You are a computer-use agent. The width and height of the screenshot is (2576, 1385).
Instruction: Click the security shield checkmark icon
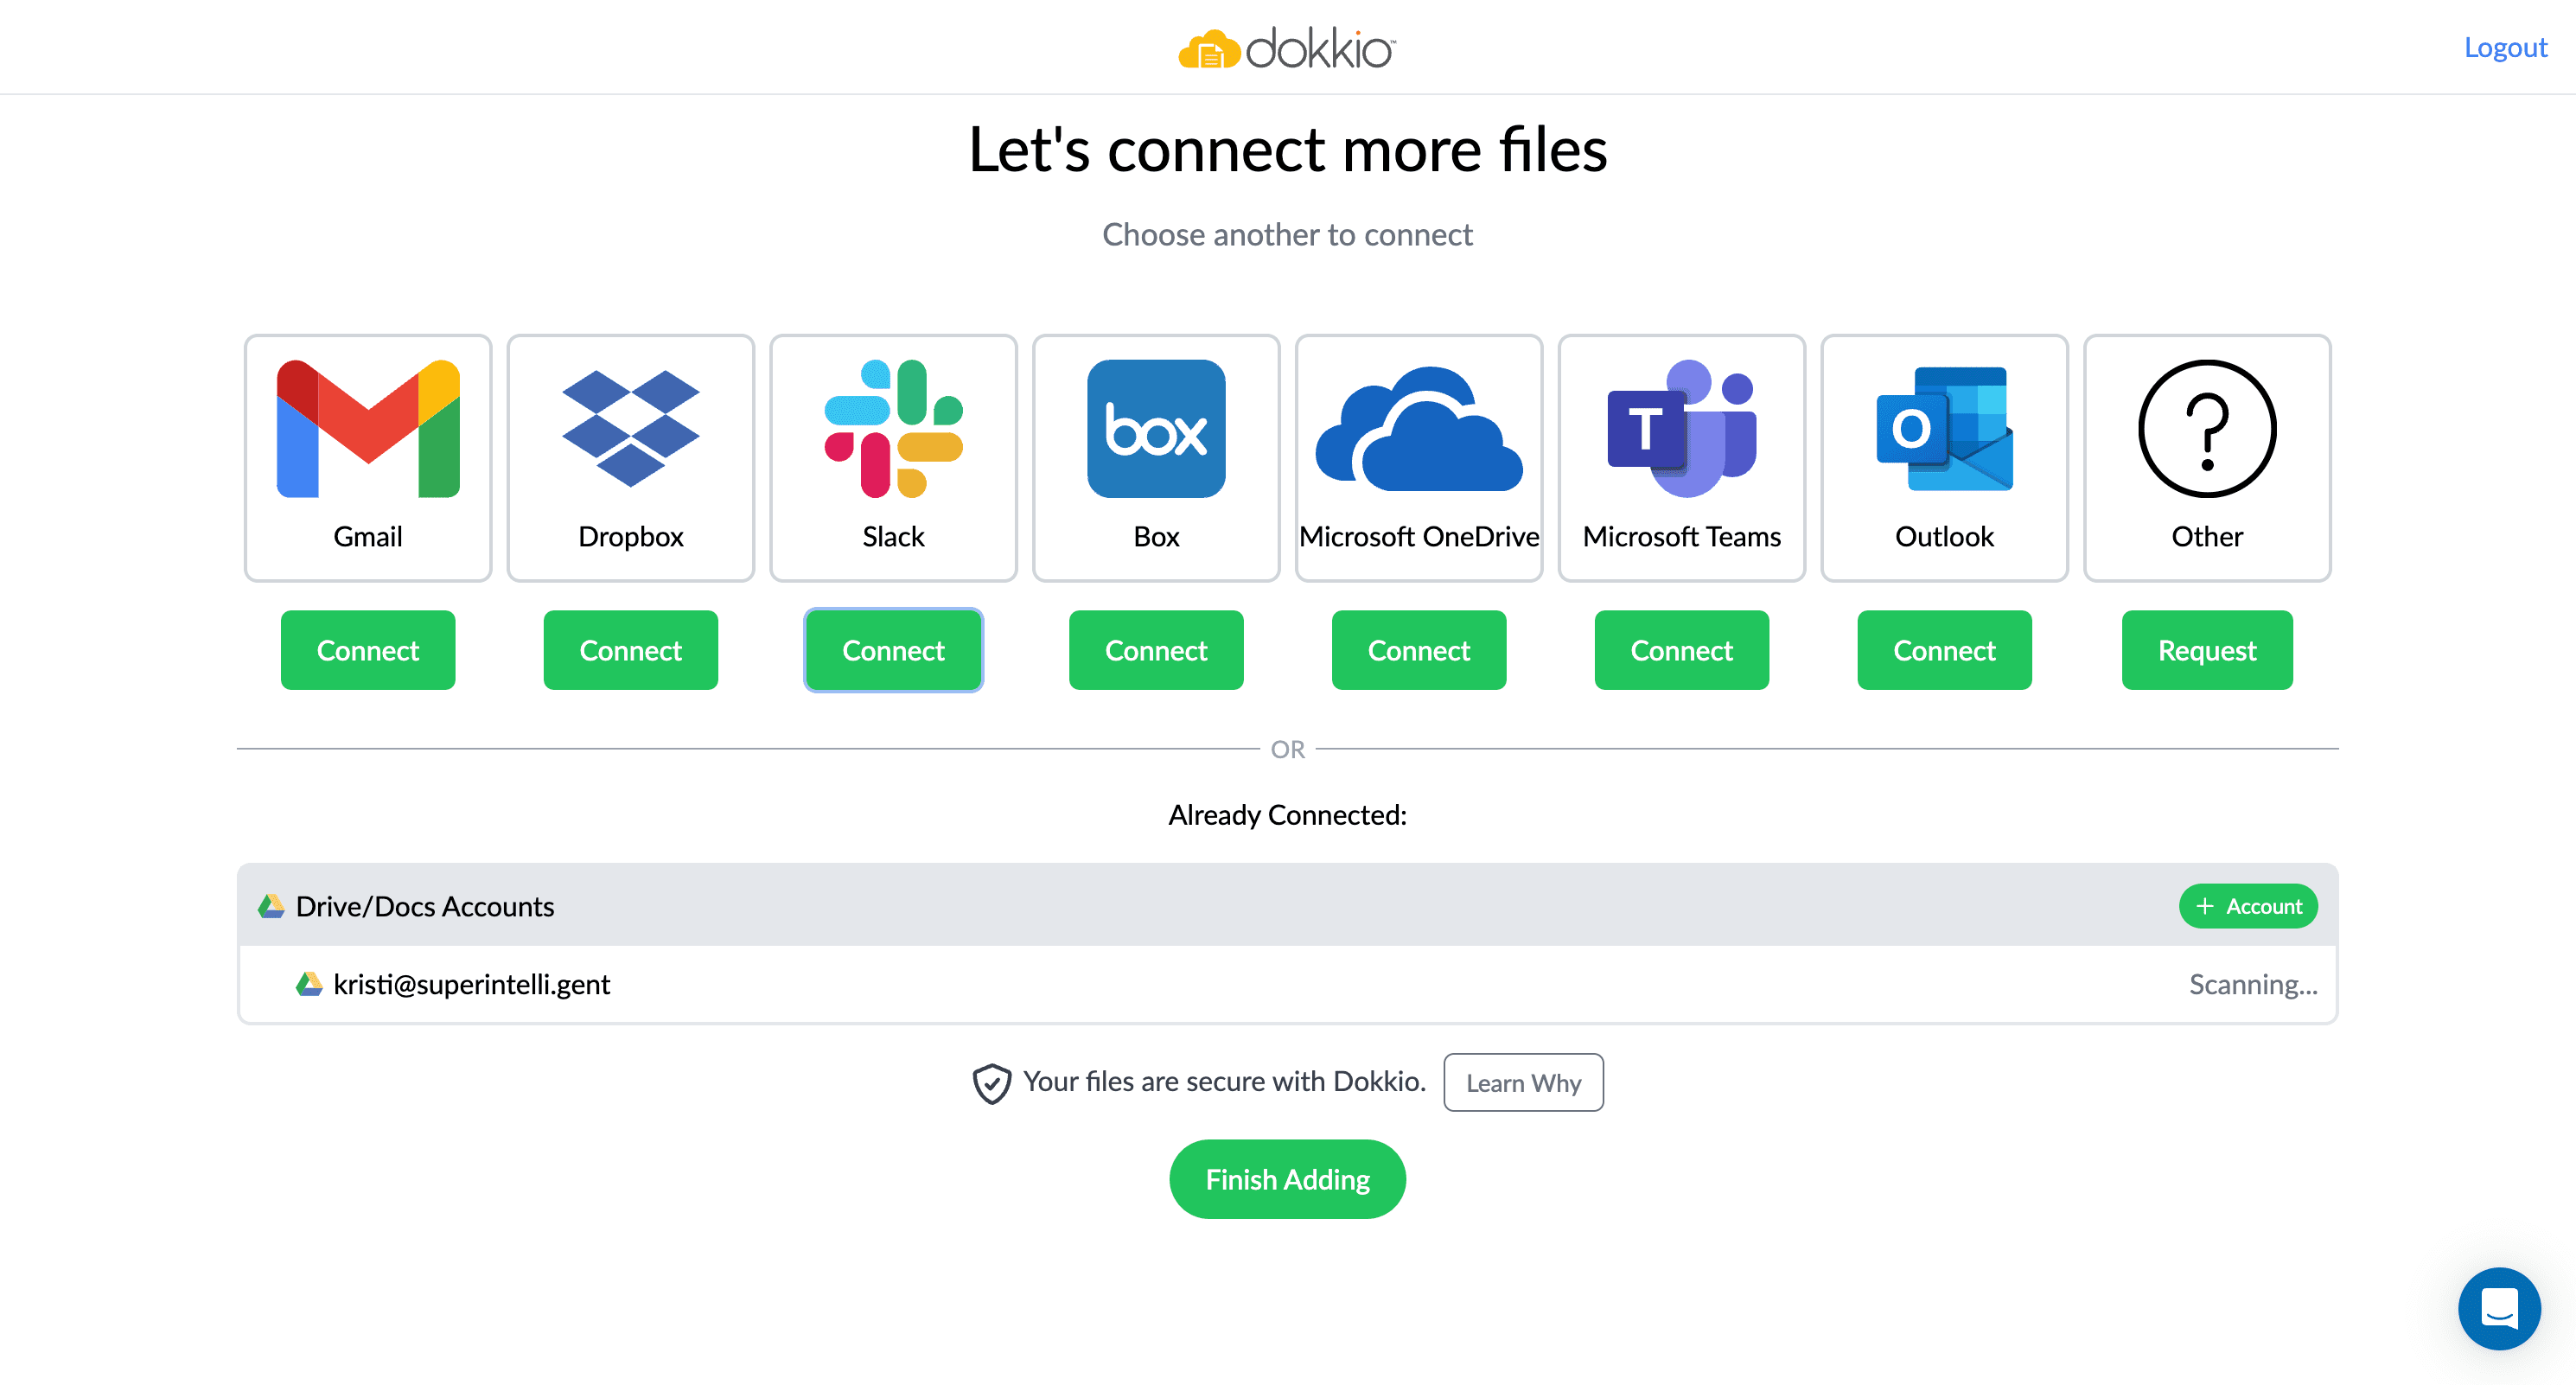coord(991,1083)
